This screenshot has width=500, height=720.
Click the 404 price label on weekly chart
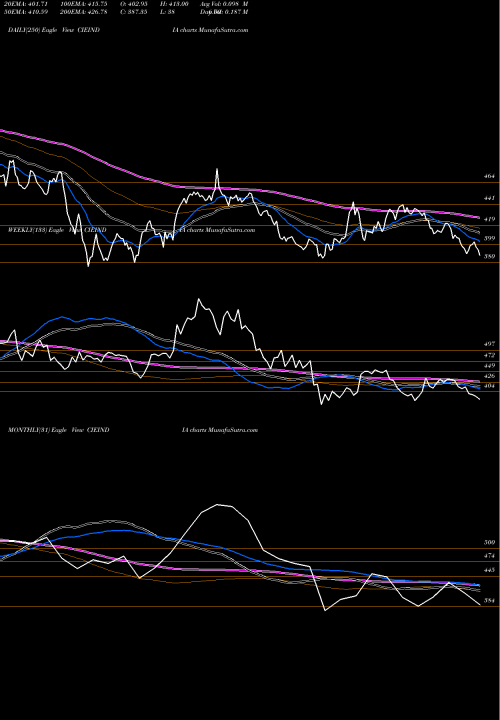489,386
